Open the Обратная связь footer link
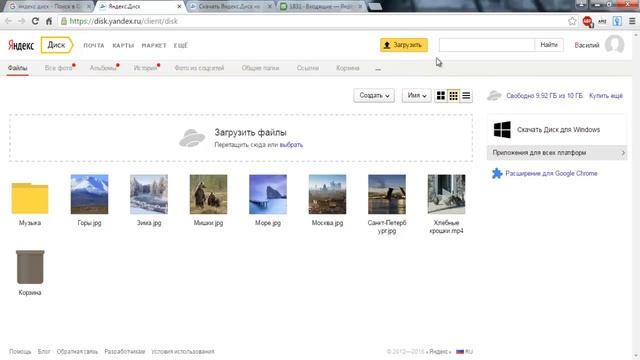The image size is (640, 360). pos(77,351)
